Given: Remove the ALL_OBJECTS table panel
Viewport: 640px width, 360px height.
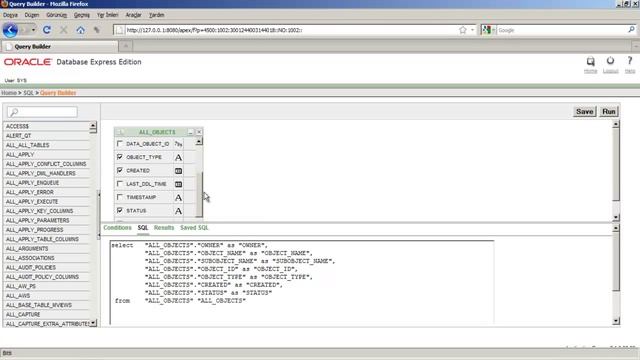Looking at the screenshot, I should tap(199, 132).
